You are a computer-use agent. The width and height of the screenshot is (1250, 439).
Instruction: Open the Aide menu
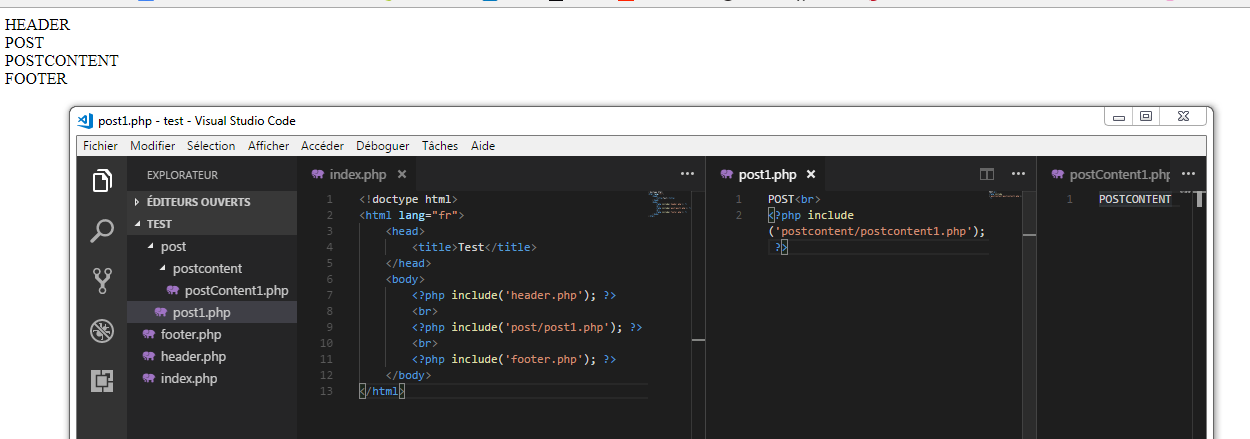point(483,146)
